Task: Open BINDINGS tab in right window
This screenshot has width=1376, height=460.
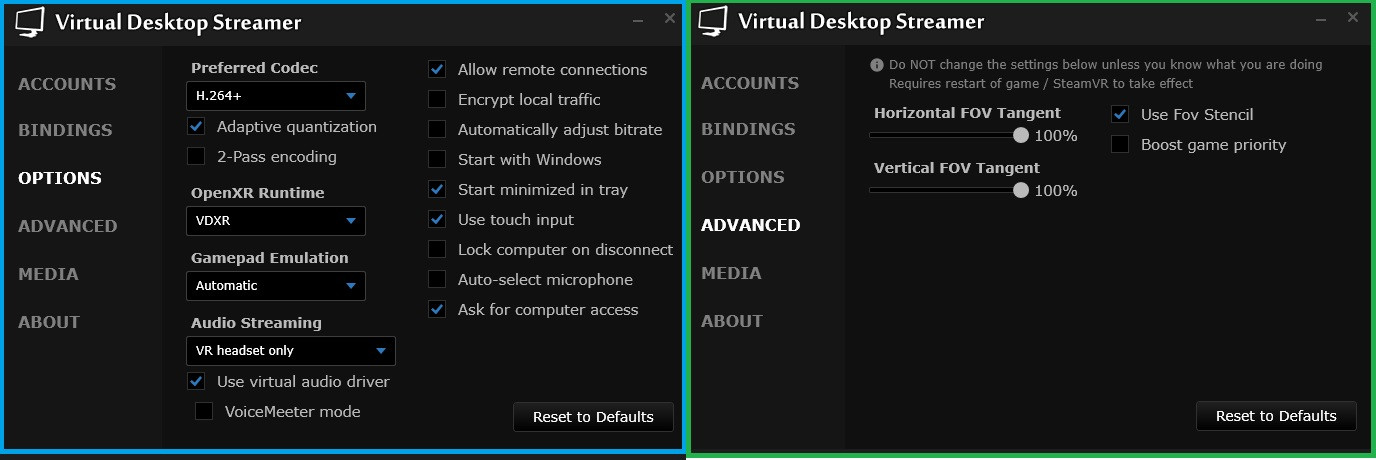Action: click(x=748, y=129)
